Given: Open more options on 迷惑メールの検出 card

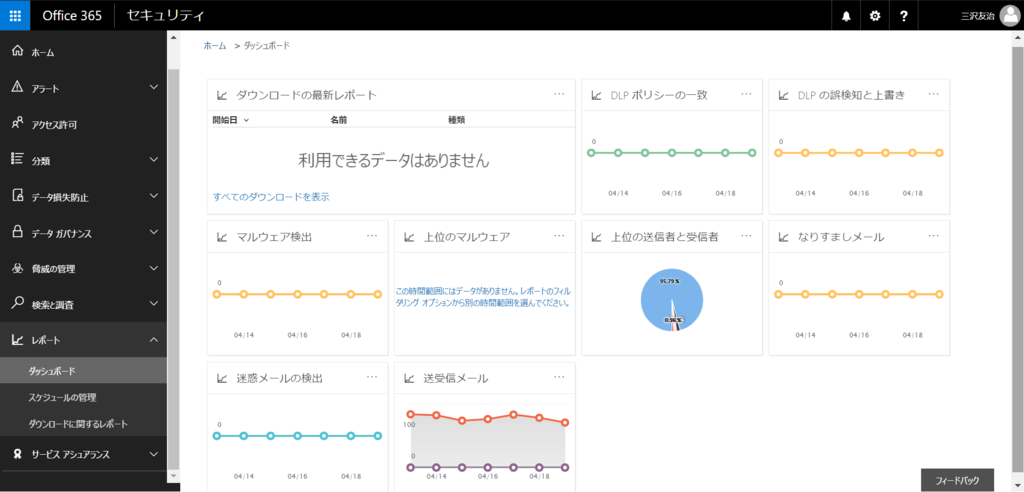Looking at the screenshot, I should click(372, 377).
